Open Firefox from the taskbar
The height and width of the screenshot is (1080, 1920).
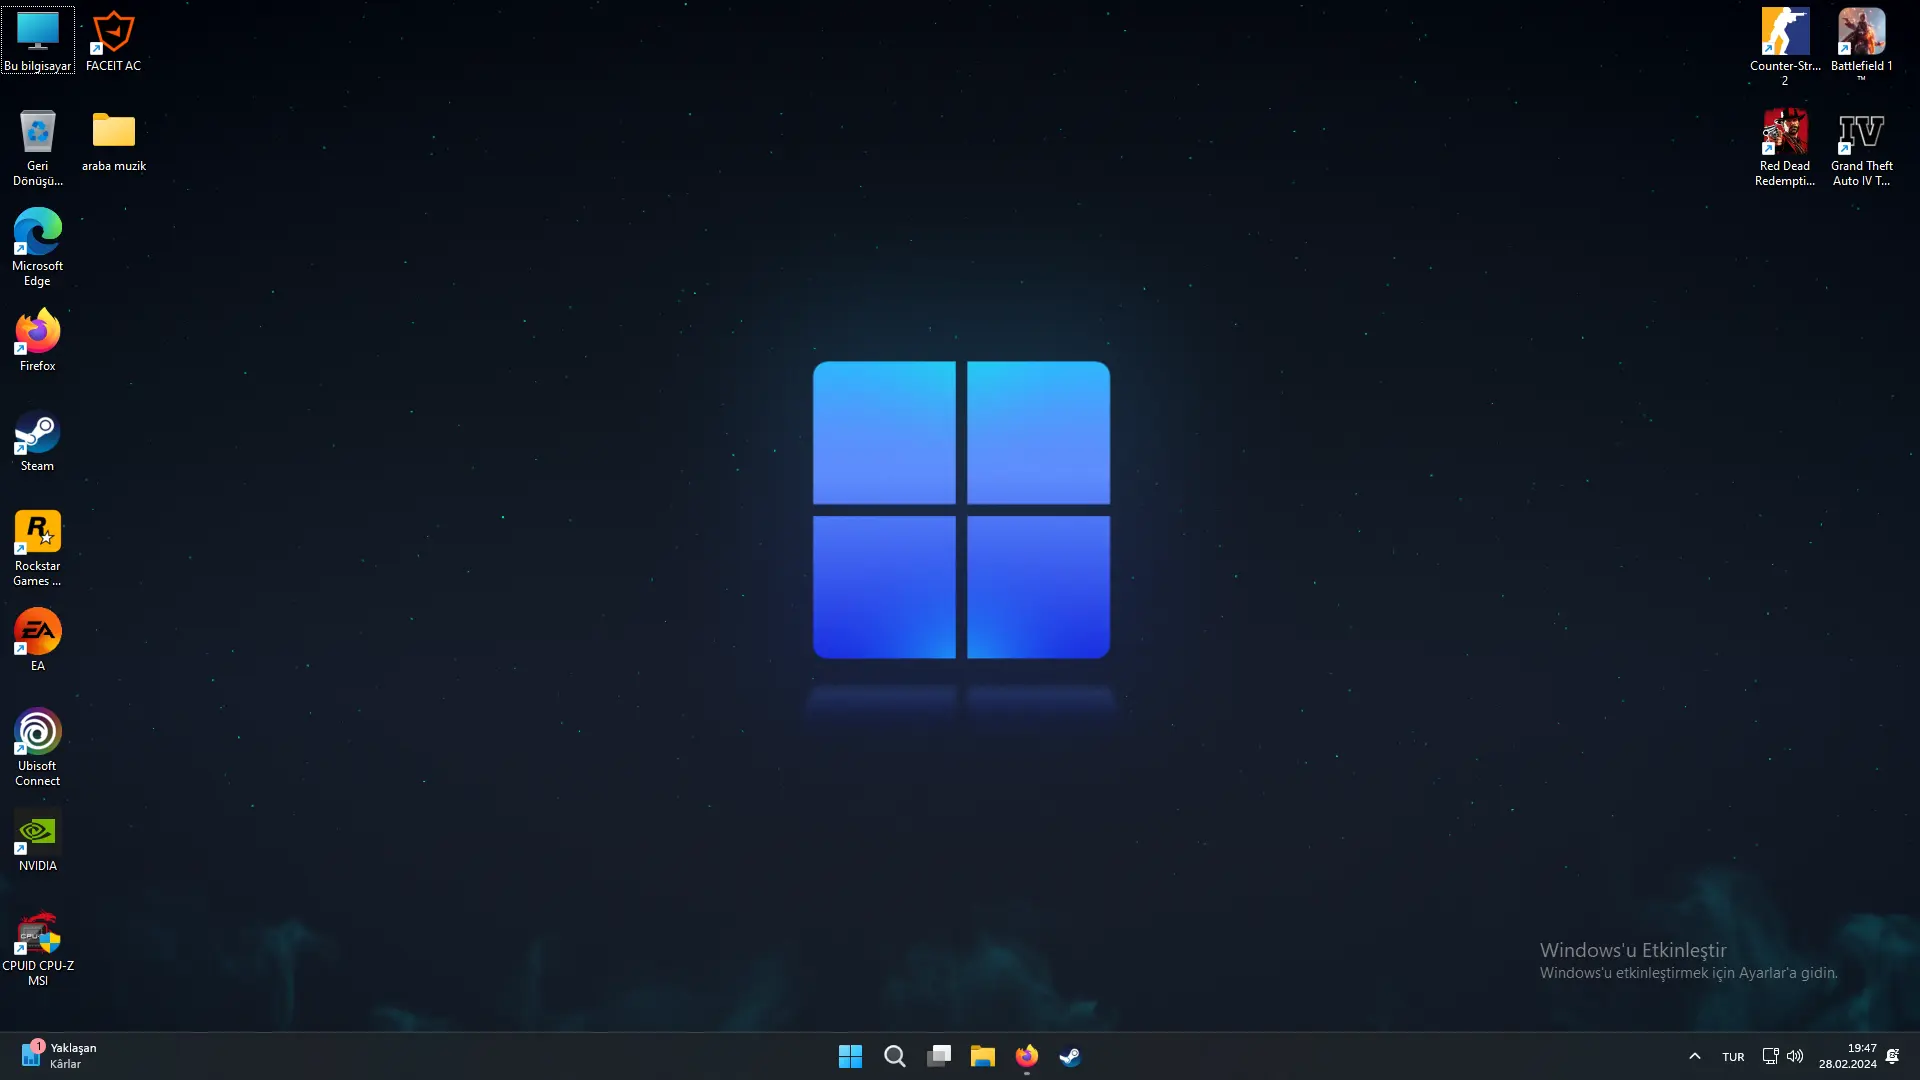1027,1056
